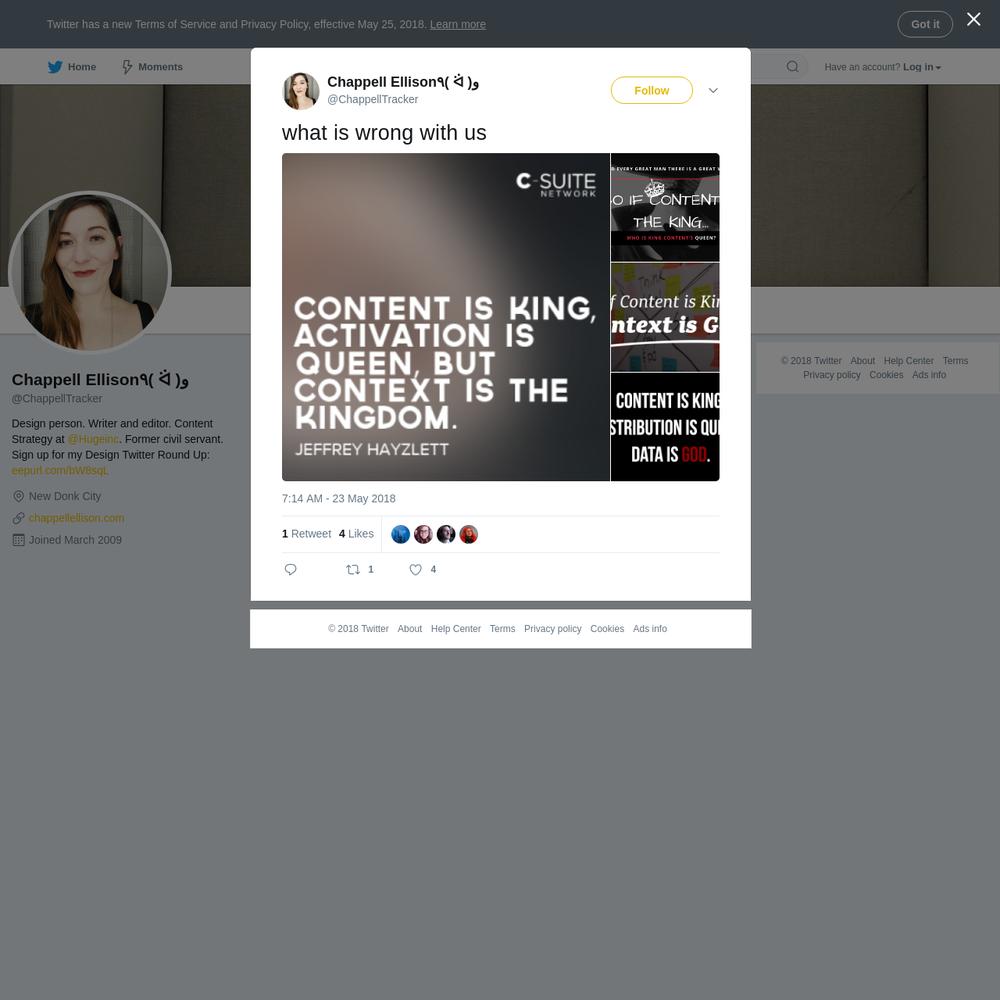View the 1 Retweet list
The width and height of the screenshot is (1000, 1000).
(x=306, y=534)
